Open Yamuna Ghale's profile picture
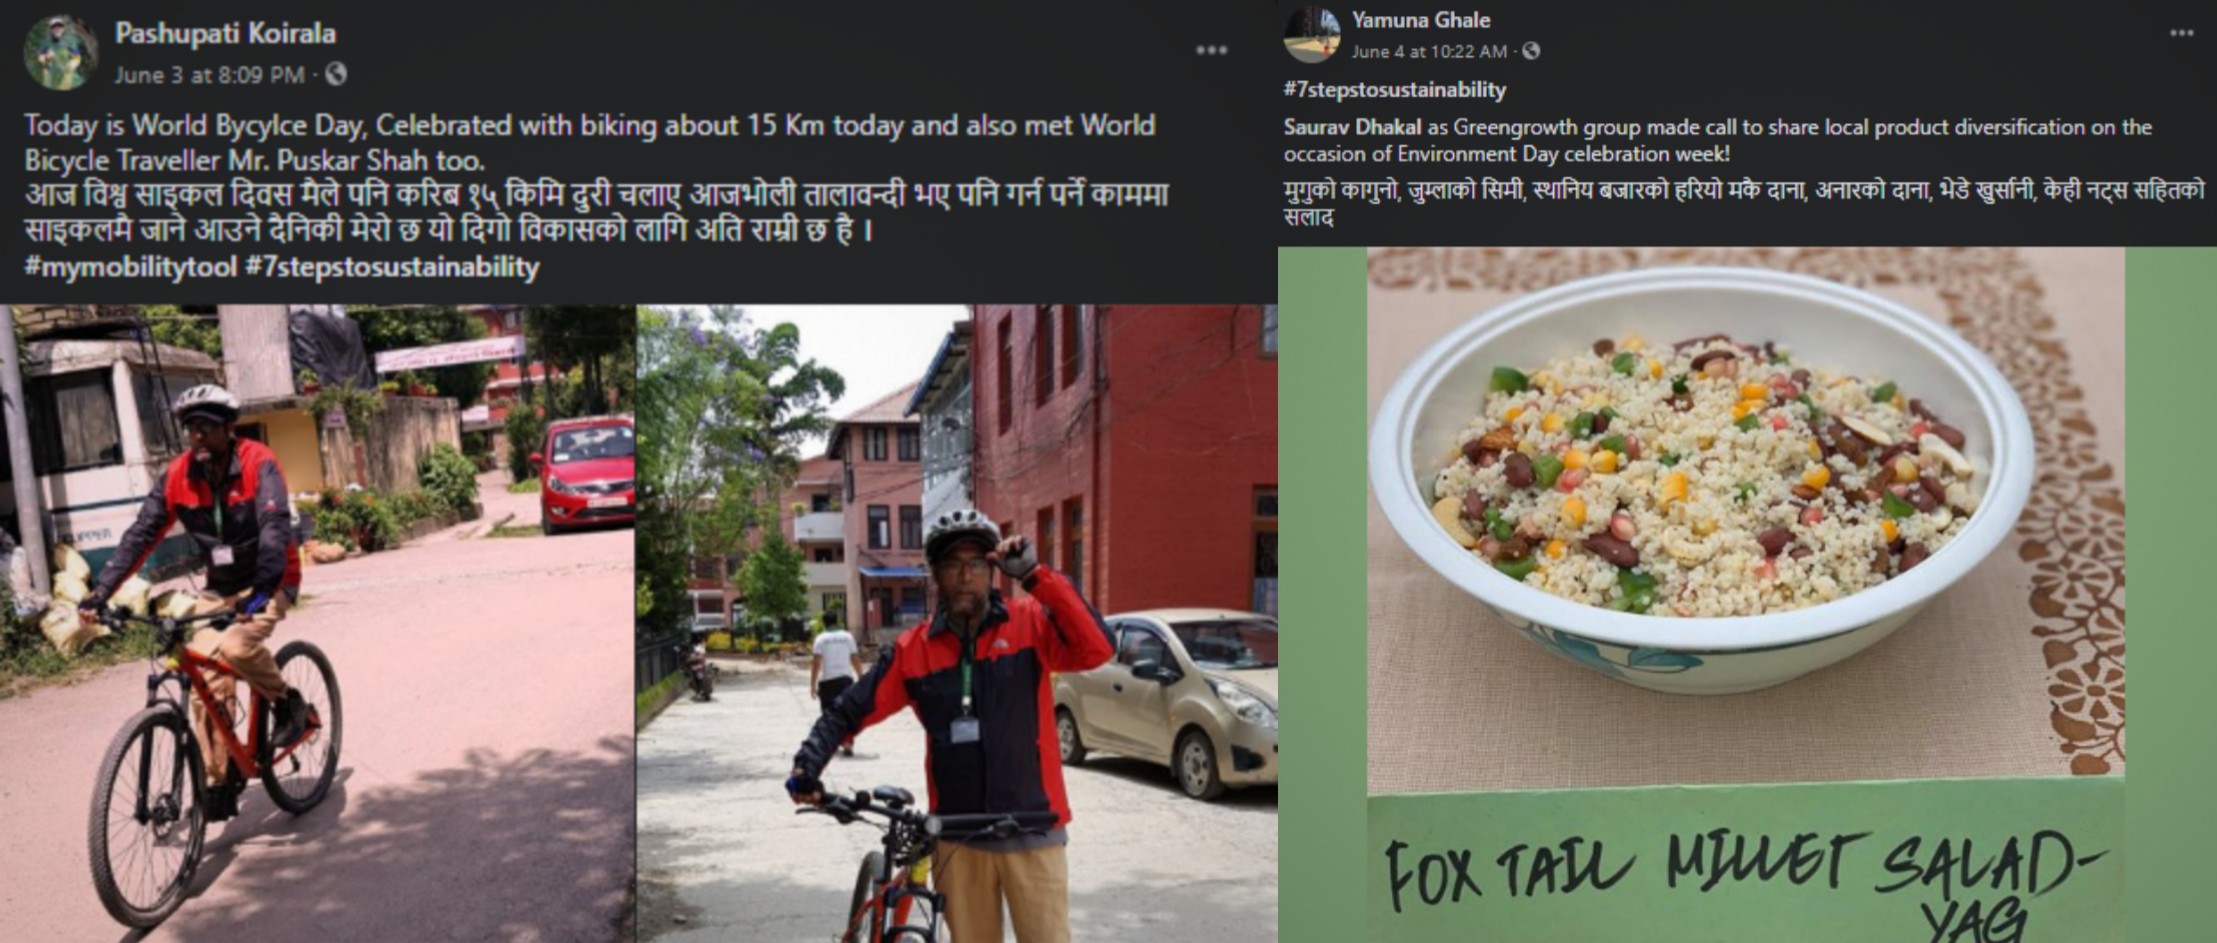Screen dimensions: 2217x943 click(x=1311, y=33)
